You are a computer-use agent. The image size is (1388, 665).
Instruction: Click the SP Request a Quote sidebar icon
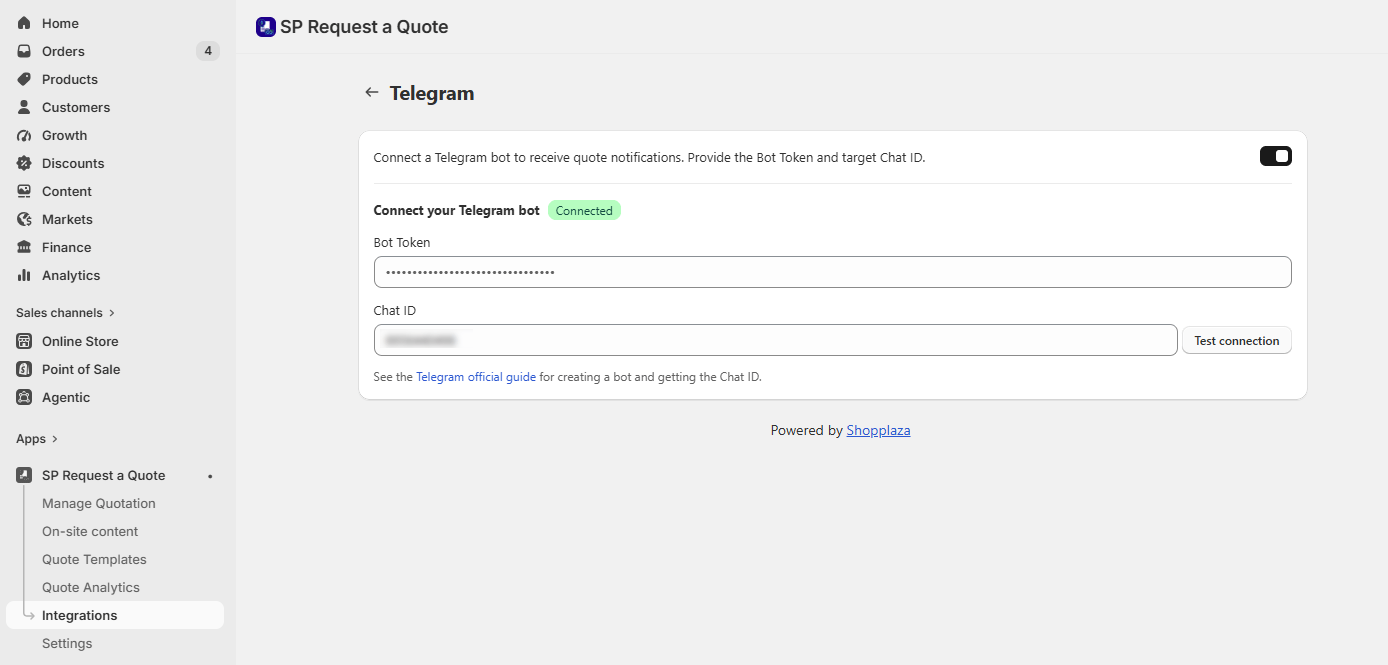[24, 475]
